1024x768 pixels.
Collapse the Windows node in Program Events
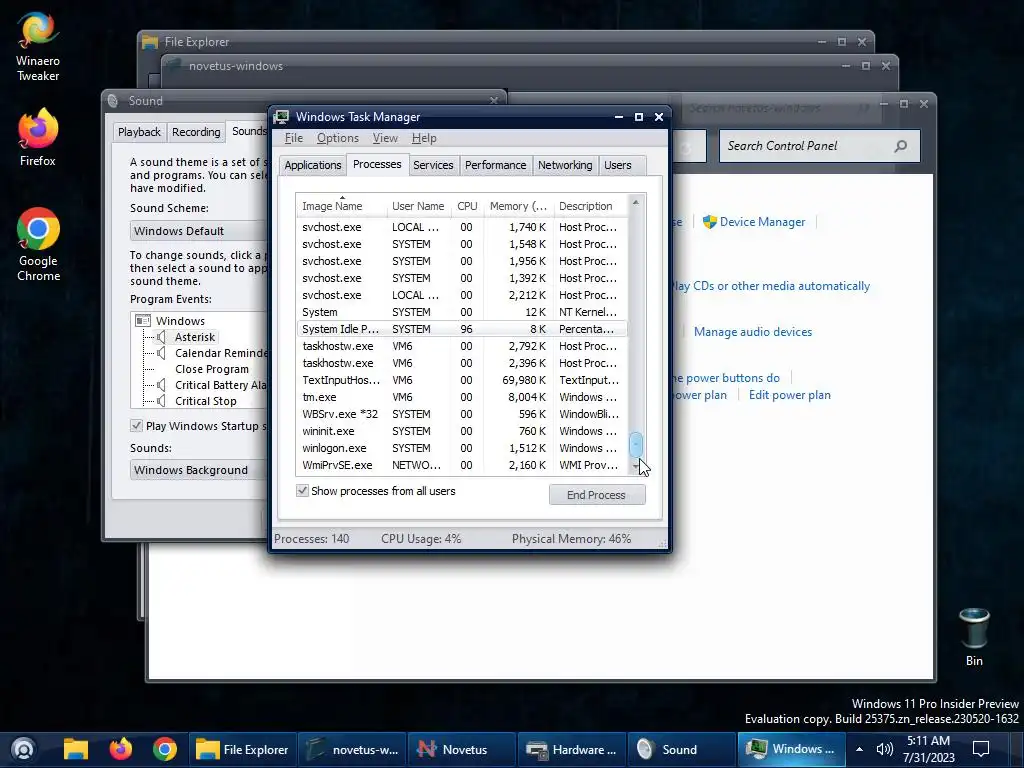tap(142, 321)
